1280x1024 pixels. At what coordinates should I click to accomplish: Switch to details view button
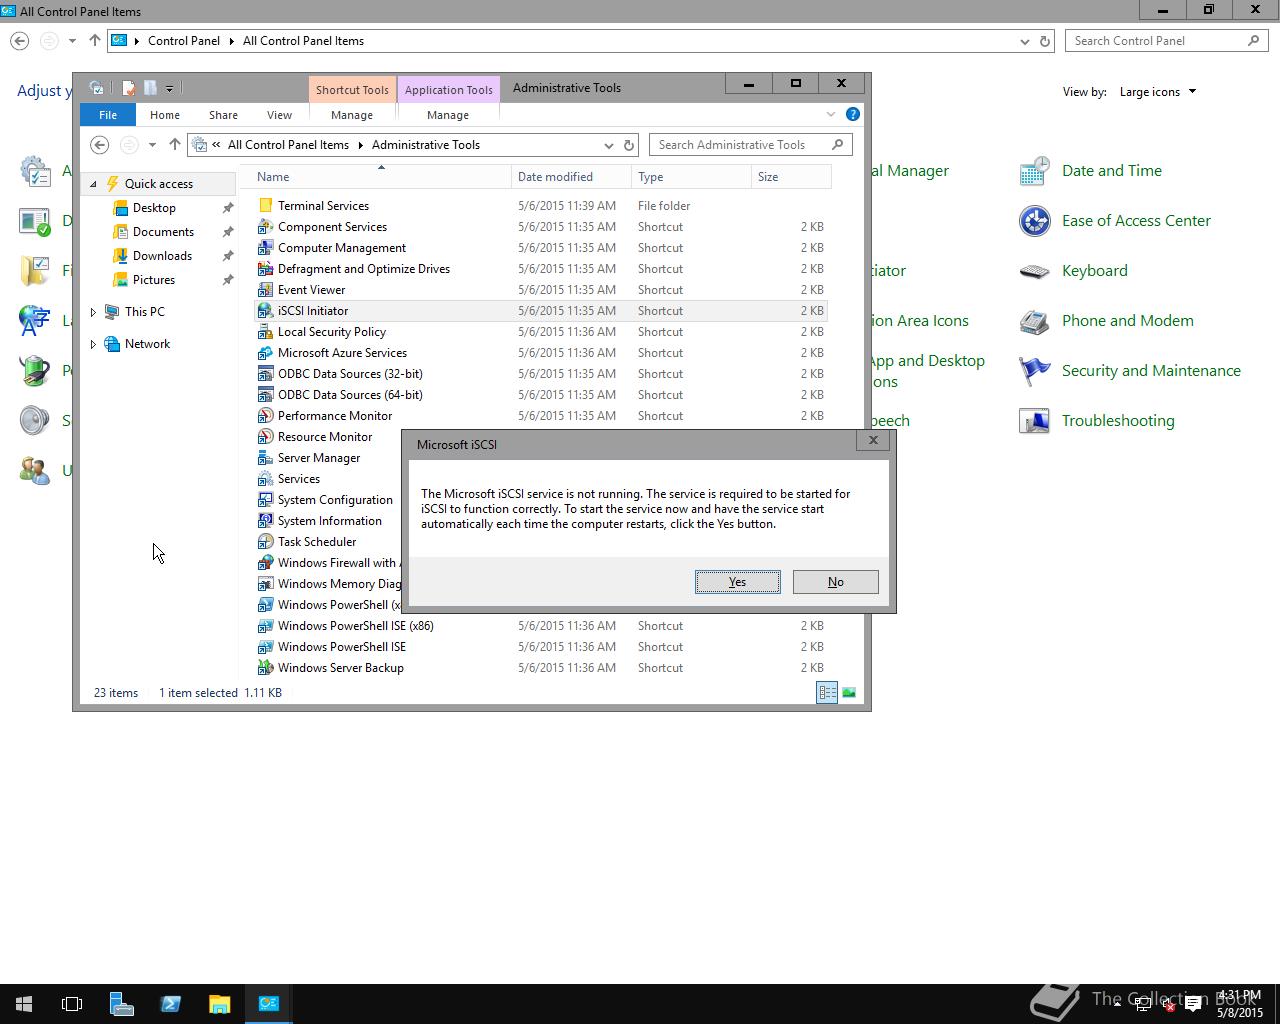coord(827,692)
